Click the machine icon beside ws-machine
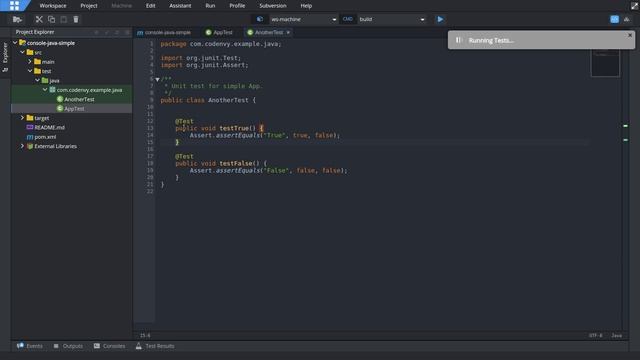Screen dimensions: 640x360 pos(260,19)
